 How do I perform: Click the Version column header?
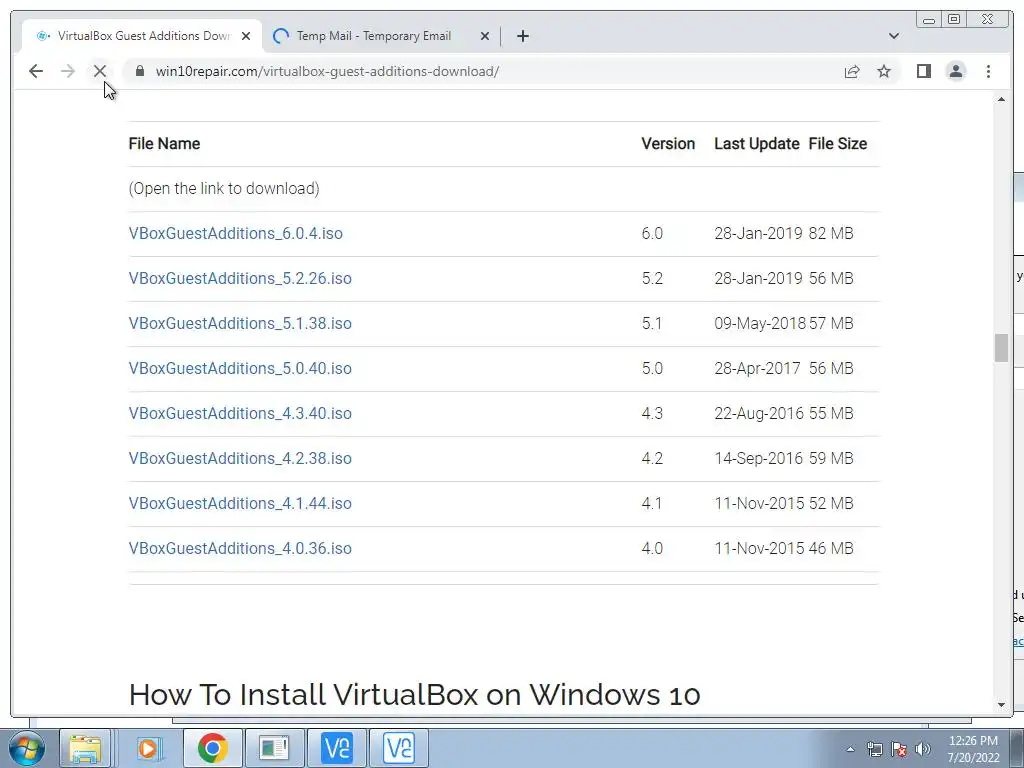pos(668,144)
